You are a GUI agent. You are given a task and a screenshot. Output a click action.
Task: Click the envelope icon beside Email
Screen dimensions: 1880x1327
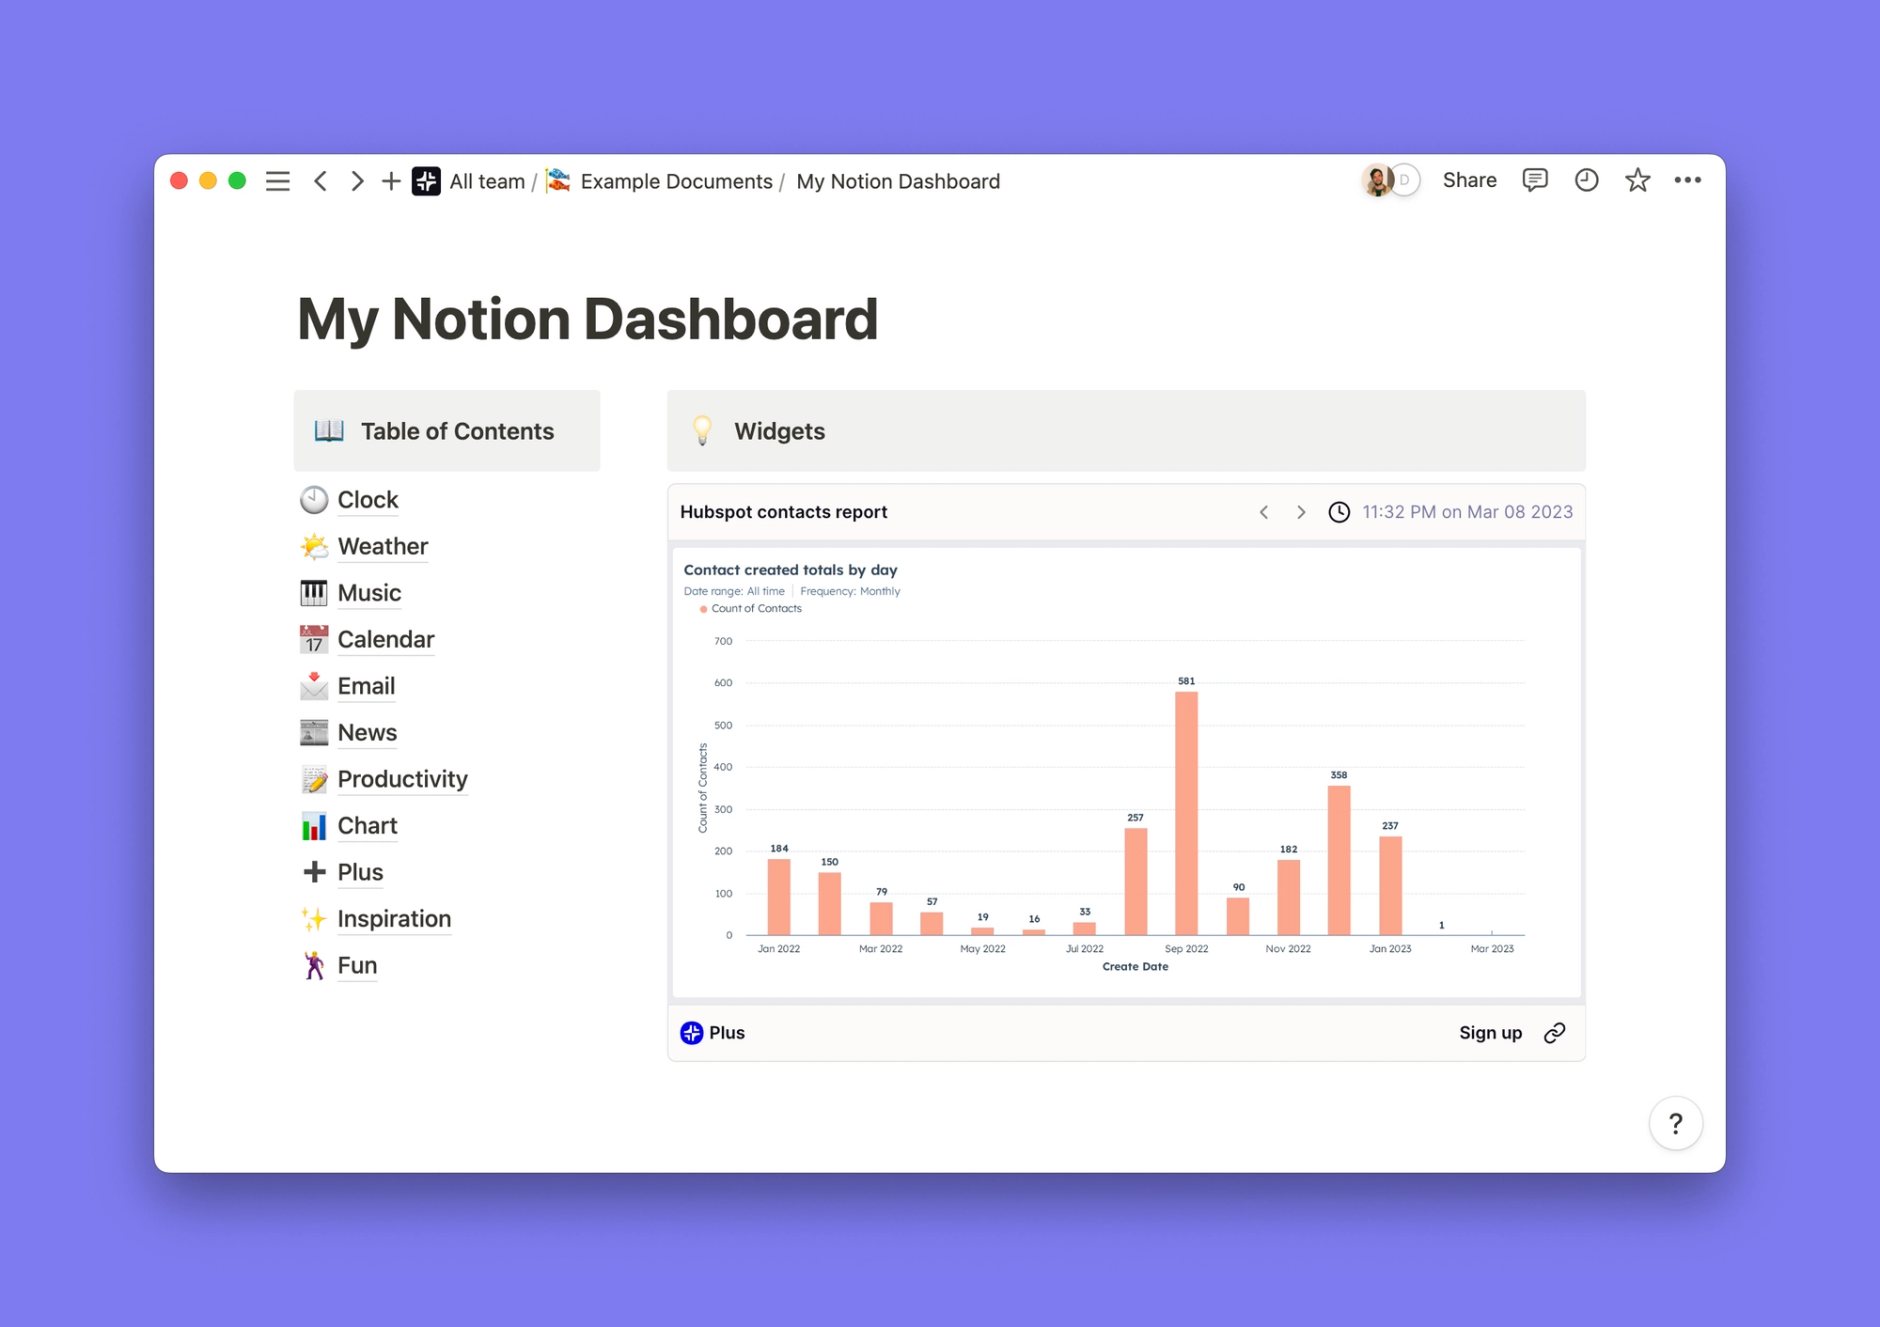coord(314,686)
